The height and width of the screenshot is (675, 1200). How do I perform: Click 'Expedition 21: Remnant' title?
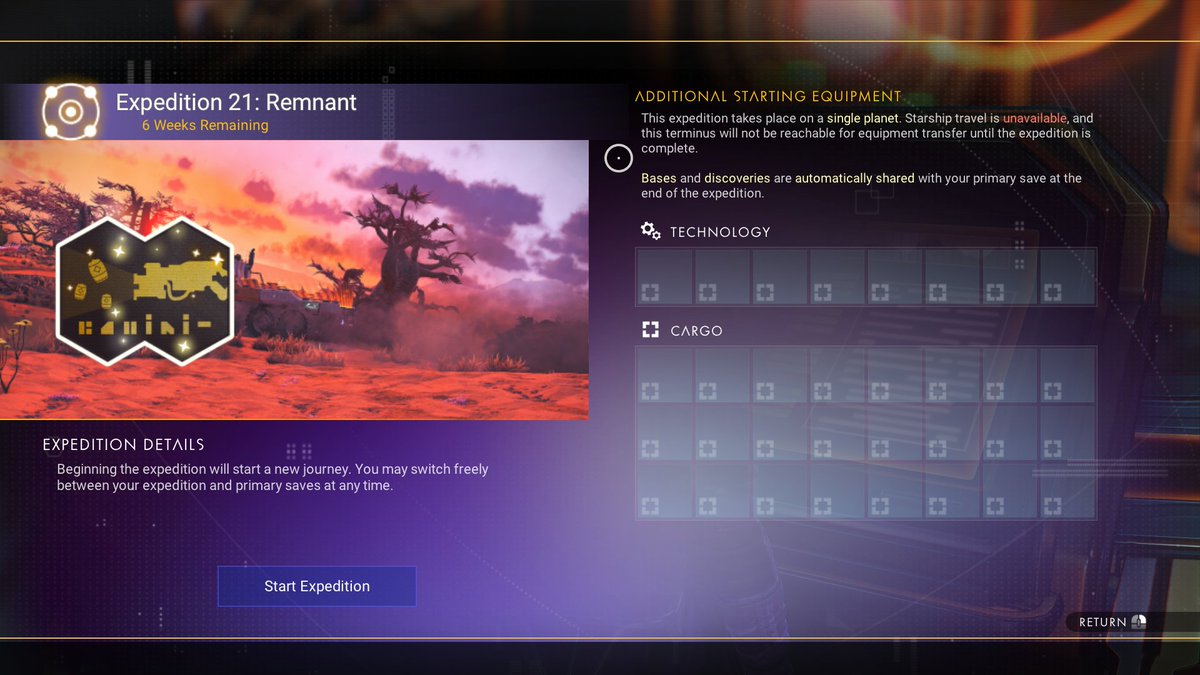[x=236, y=102]
